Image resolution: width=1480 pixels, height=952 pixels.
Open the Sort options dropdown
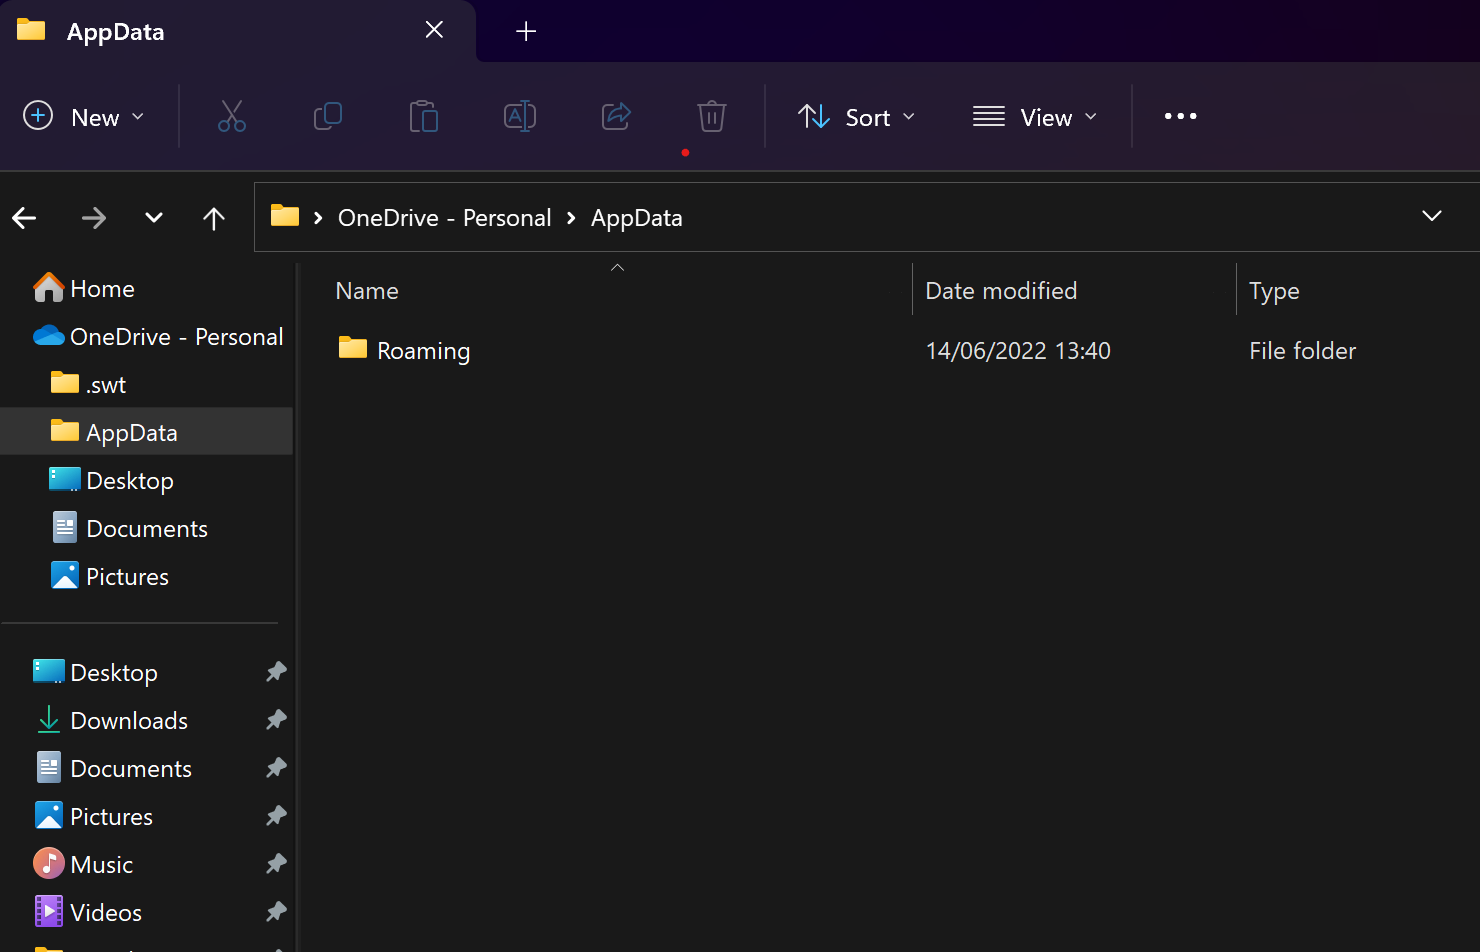(857, 117)
